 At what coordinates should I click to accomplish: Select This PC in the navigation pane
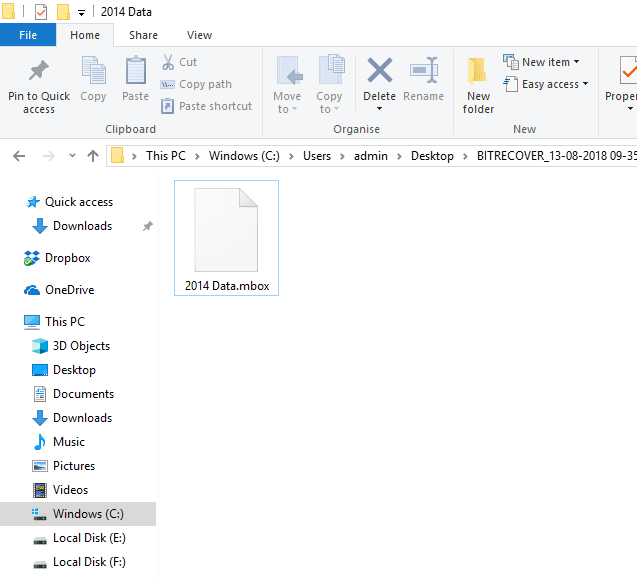pyautogui.click(x=65, y=322)
